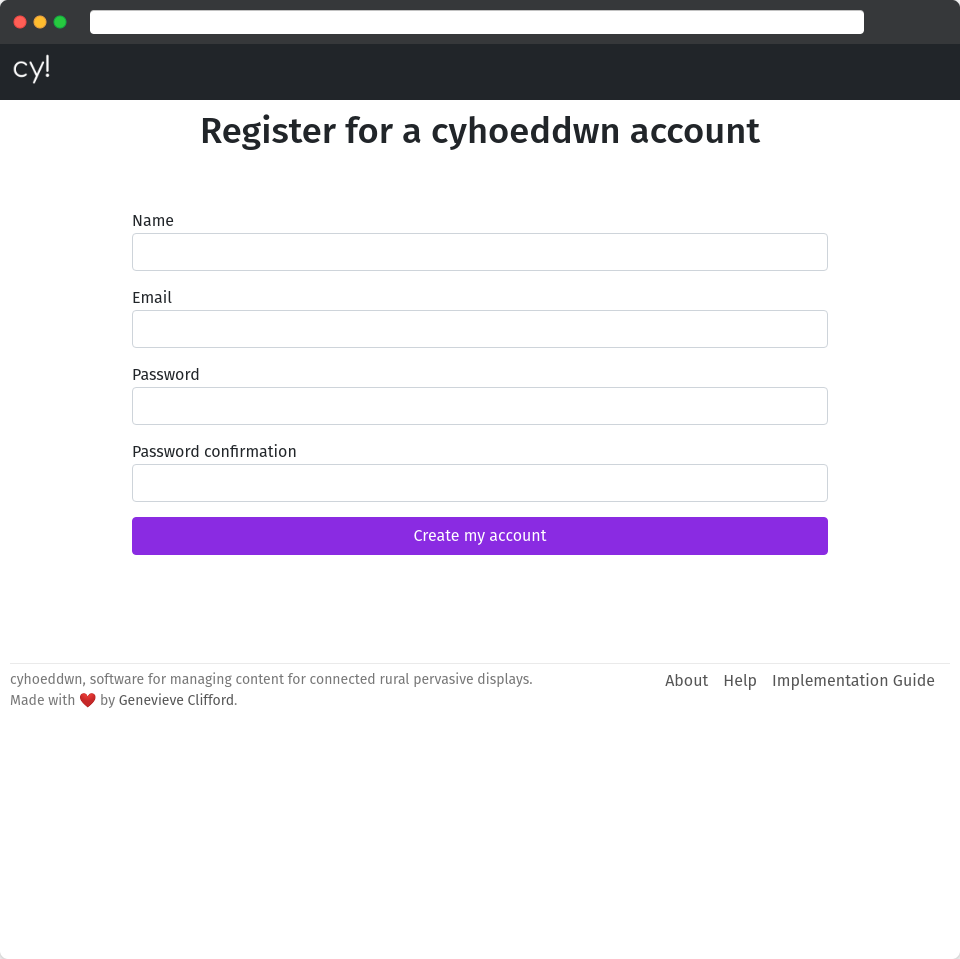Open the Implementation Guide link

click(x=853, y=680)
